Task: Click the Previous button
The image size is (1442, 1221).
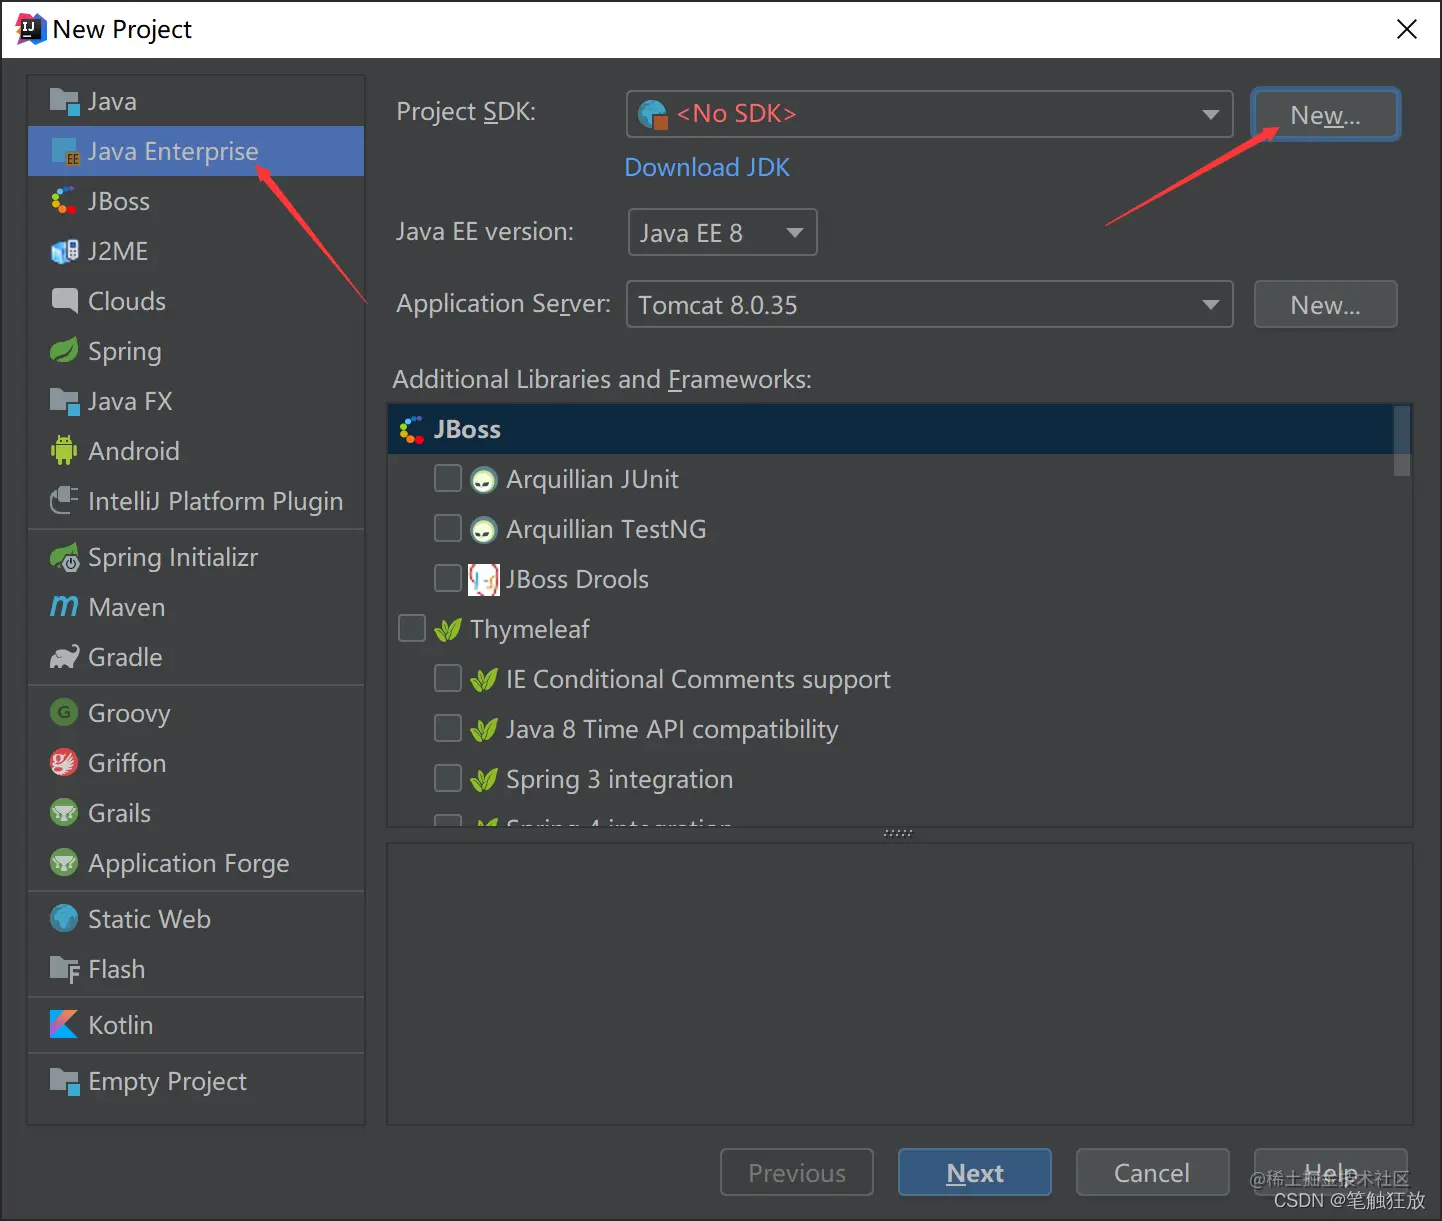Action: 797,1172
